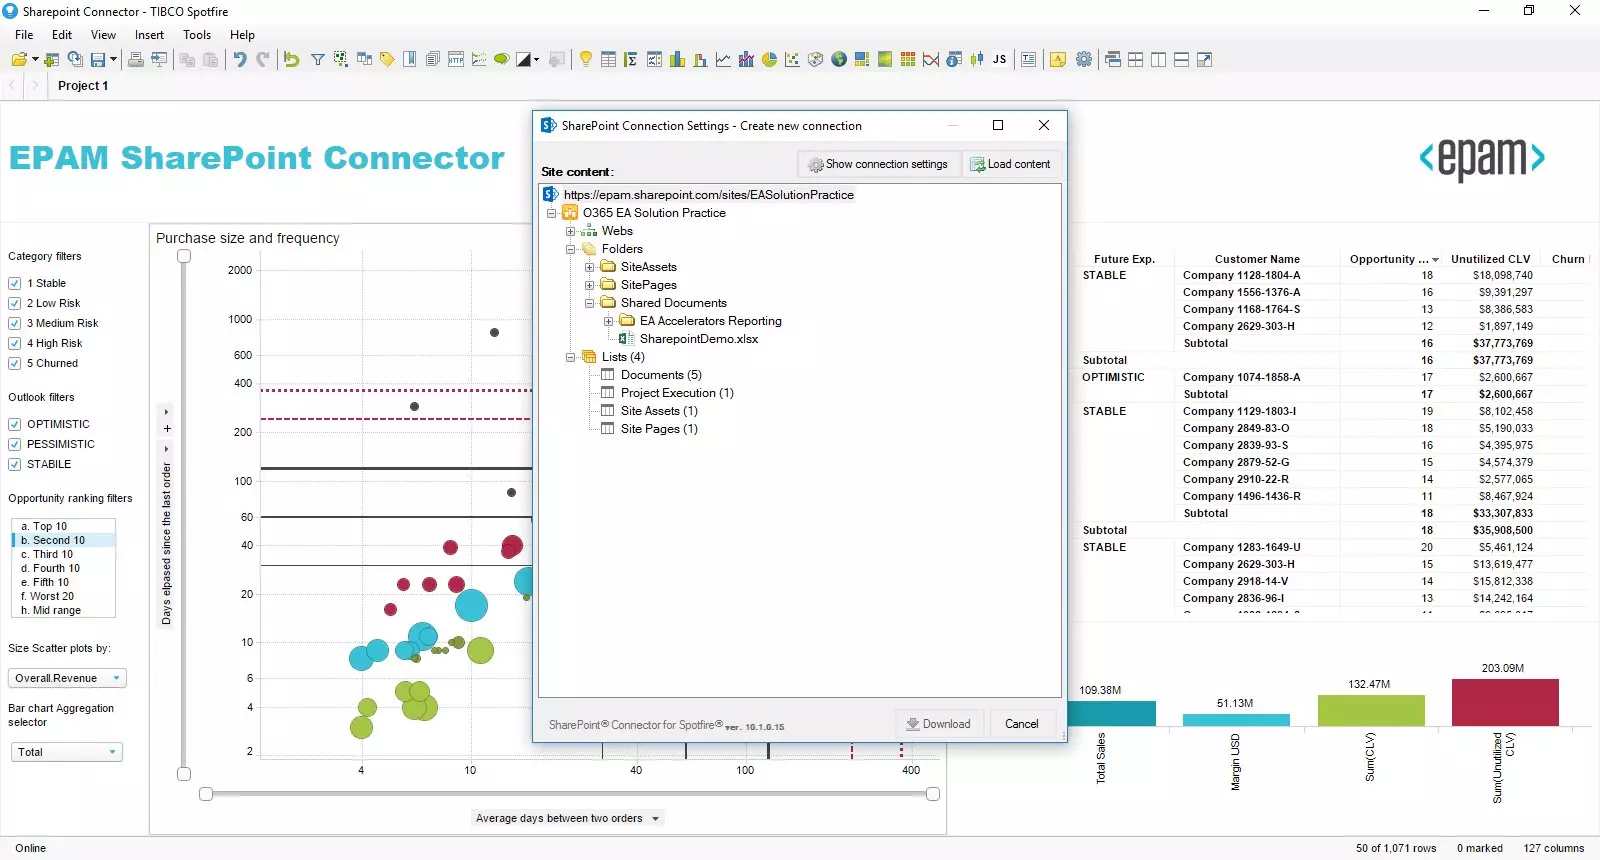Open the Tools menu
Image resolution: width=1600 pixels, height=860 pixels.
tap(197, 35)
